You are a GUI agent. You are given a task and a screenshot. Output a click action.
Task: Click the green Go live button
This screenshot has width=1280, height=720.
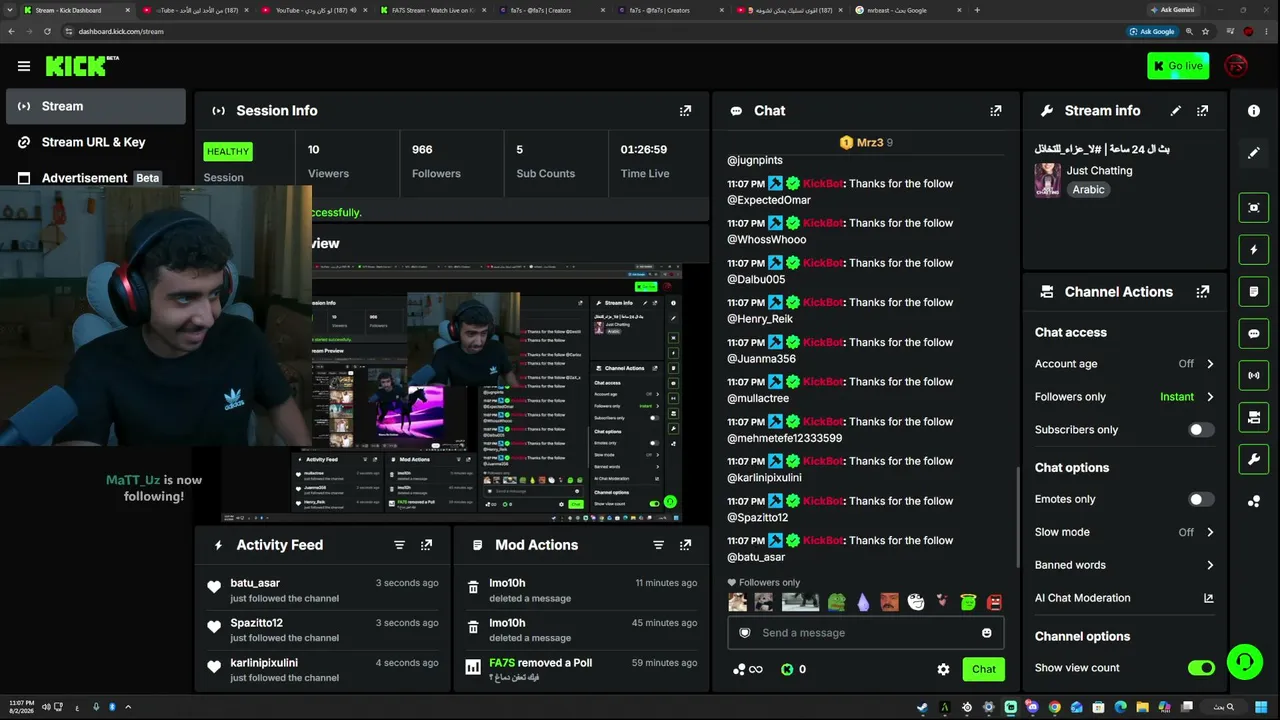click(1178, 66)
